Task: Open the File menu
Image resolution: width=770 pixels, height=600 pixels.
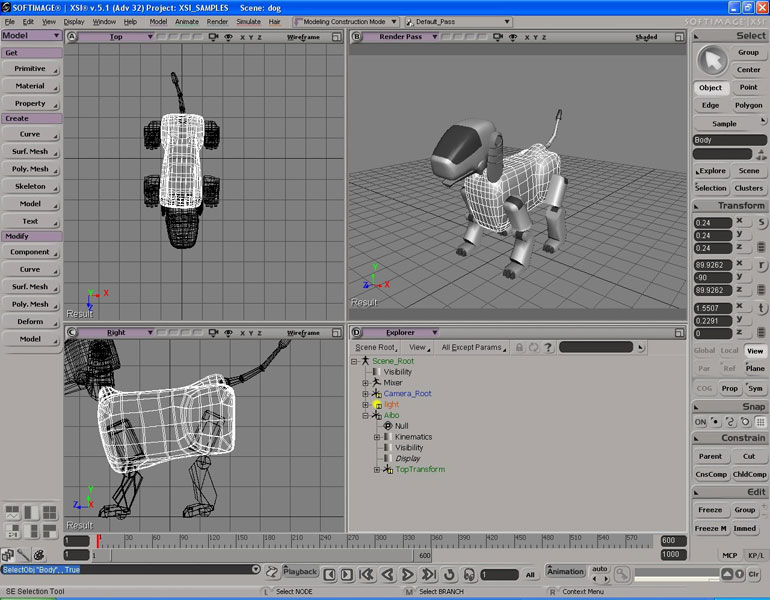Action: click(x=9, y=22)
